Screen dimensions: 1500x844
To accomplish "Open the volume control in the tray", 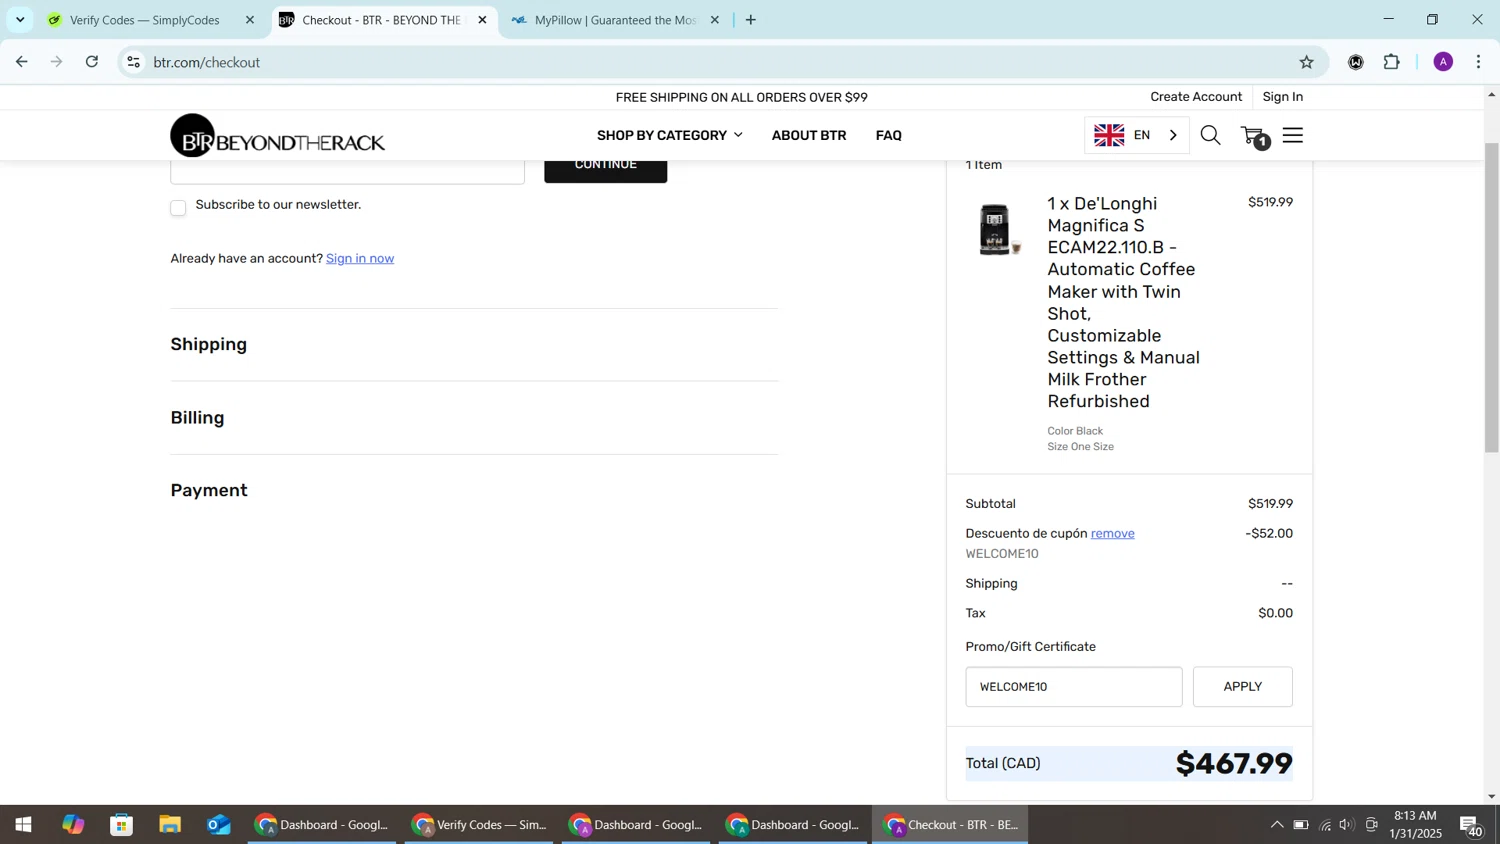I will coord(1347,825).
